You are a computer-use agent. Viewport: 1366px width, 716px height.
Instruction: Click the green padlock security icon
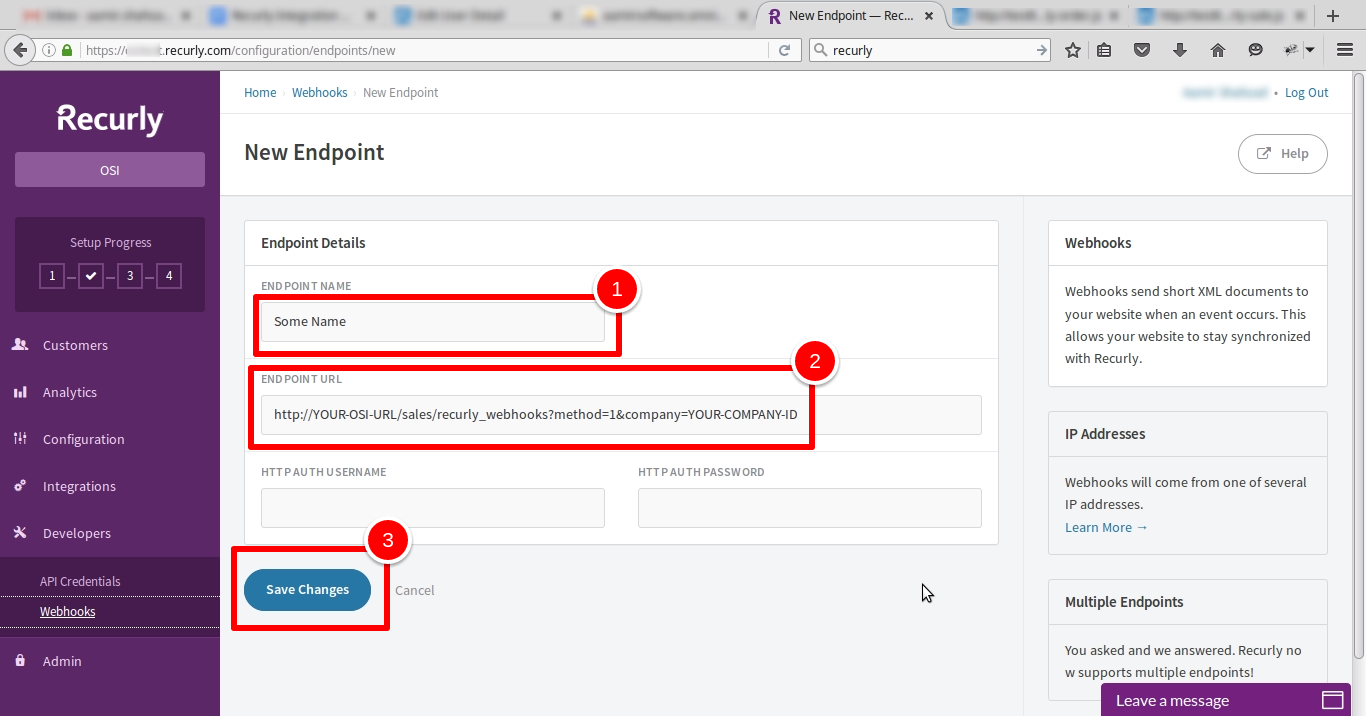[67, 50]
